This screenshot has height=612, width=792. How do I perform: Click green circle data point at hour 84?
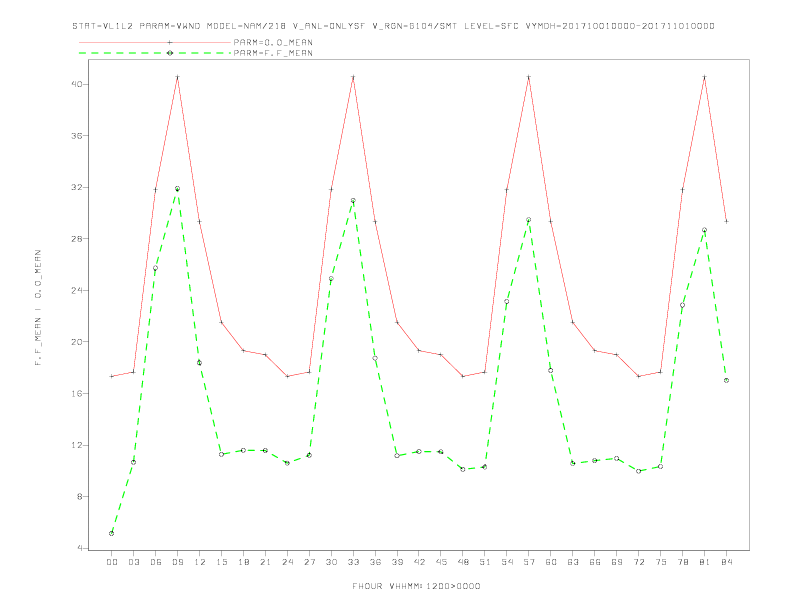(726, 380)
